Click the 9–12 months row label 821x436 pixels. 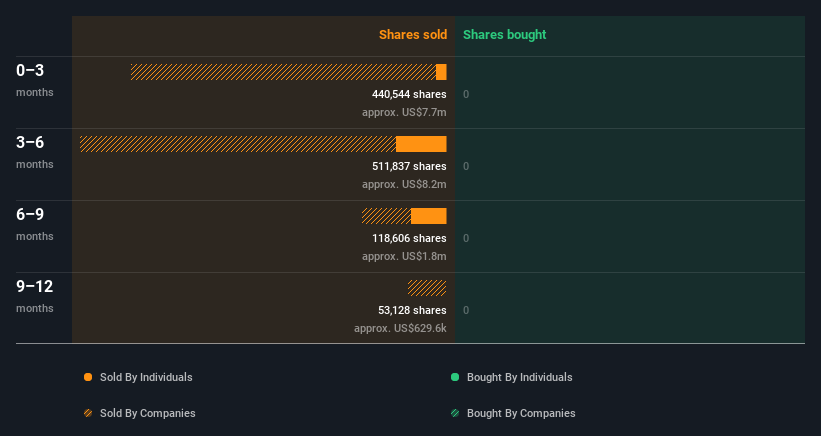[35, 296]
